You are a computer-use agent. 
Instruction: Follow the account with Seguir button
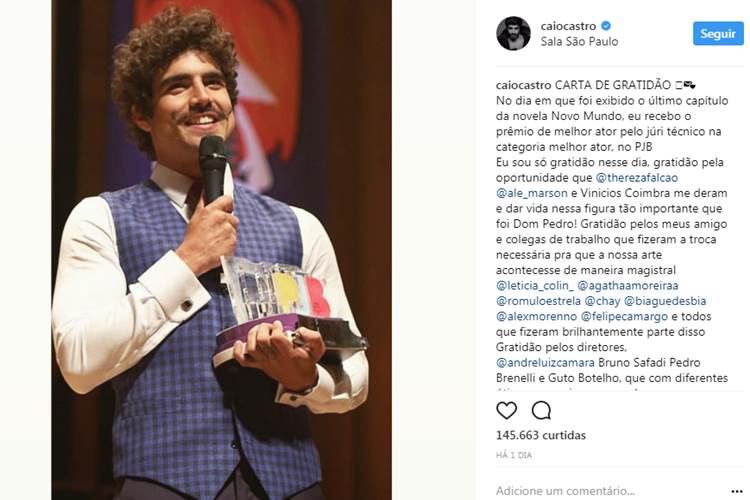[x=718, y=33]
